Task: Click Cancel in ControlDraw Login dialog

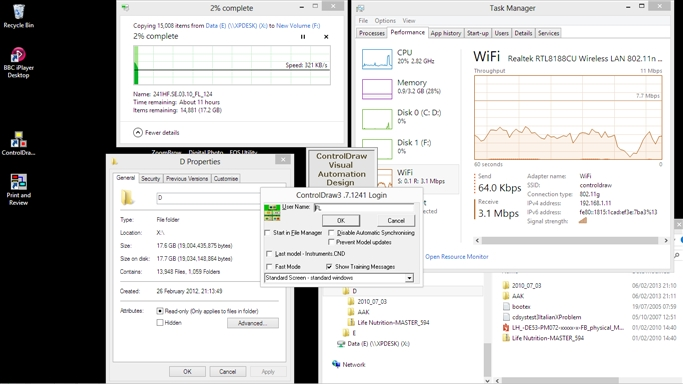Action: coord(396,220)
